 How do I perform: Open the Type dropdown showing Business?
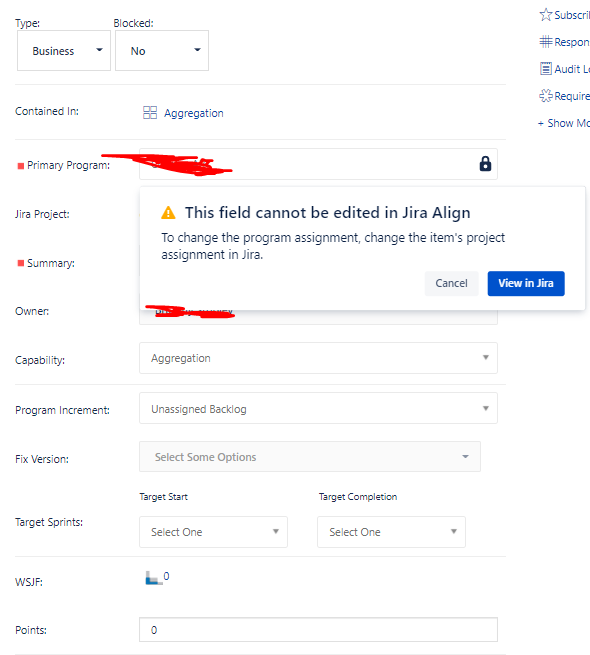point(64,51)
